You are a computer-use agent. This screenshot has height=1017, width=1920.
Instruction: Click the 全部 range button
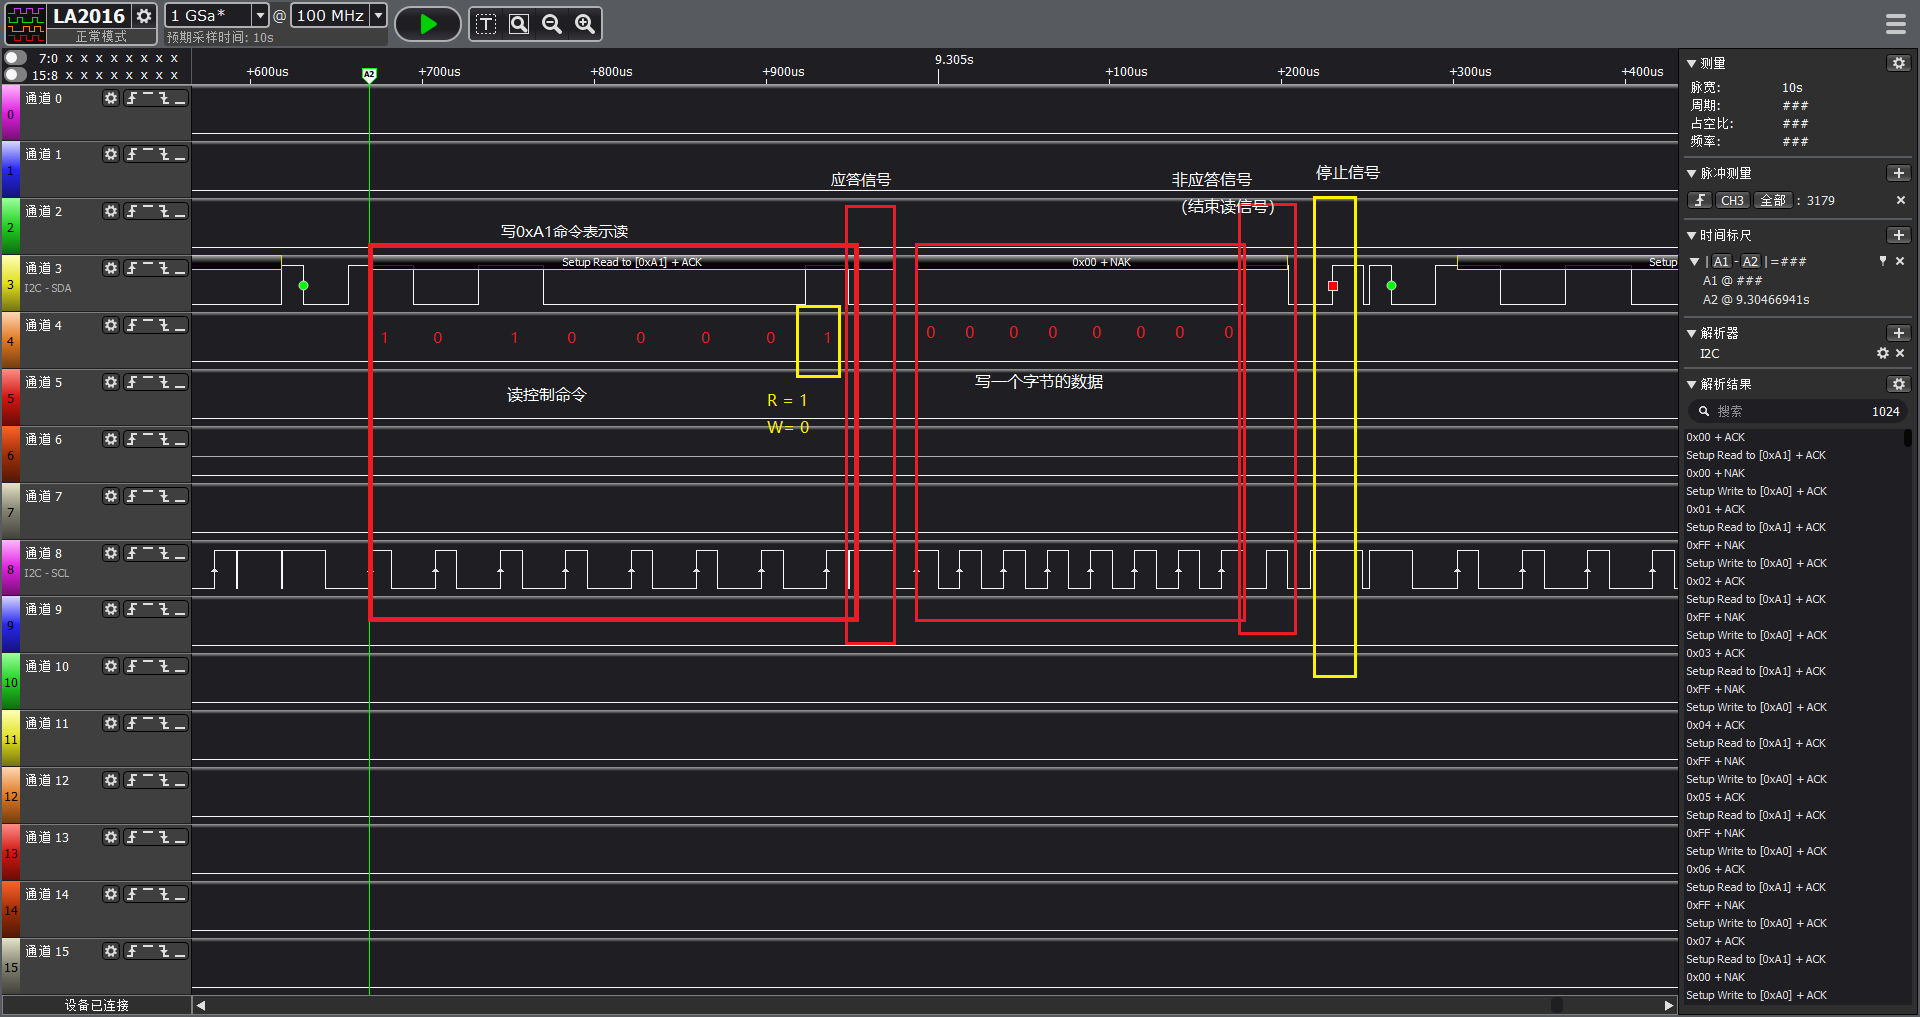pyautogui.click(x=1773, y=200)
